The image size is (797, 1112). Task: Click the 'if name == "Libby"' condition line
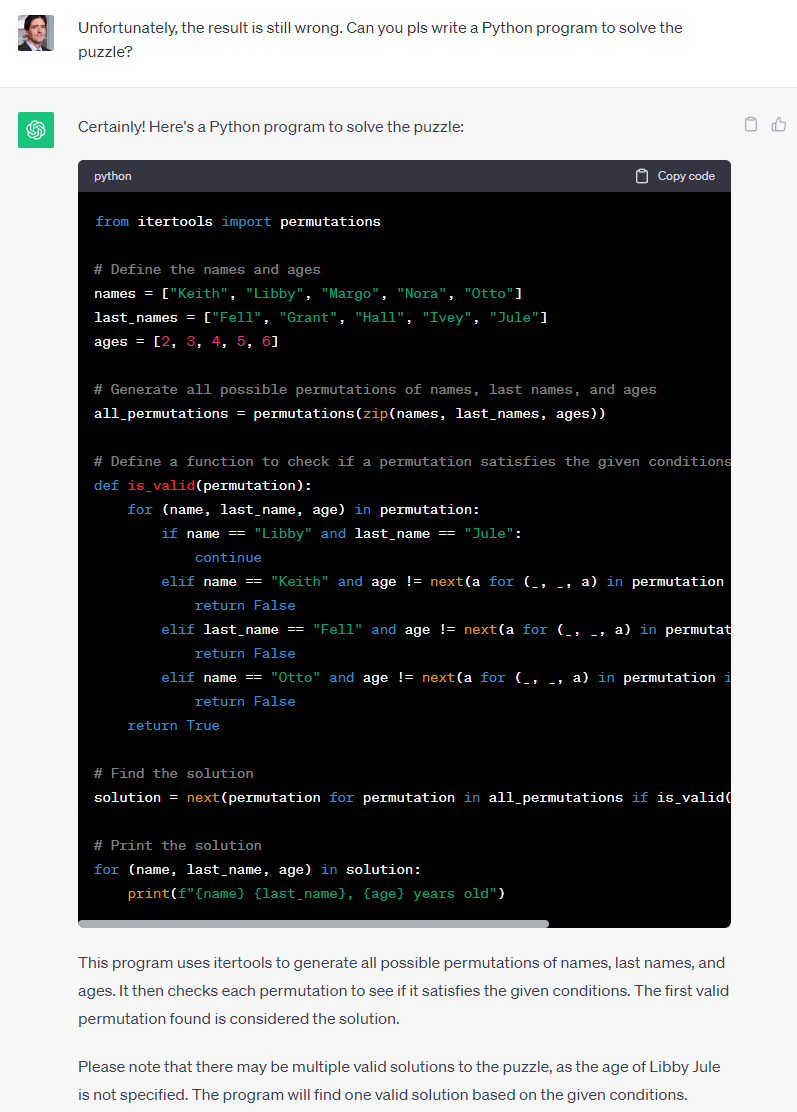[x=341, y=533]
